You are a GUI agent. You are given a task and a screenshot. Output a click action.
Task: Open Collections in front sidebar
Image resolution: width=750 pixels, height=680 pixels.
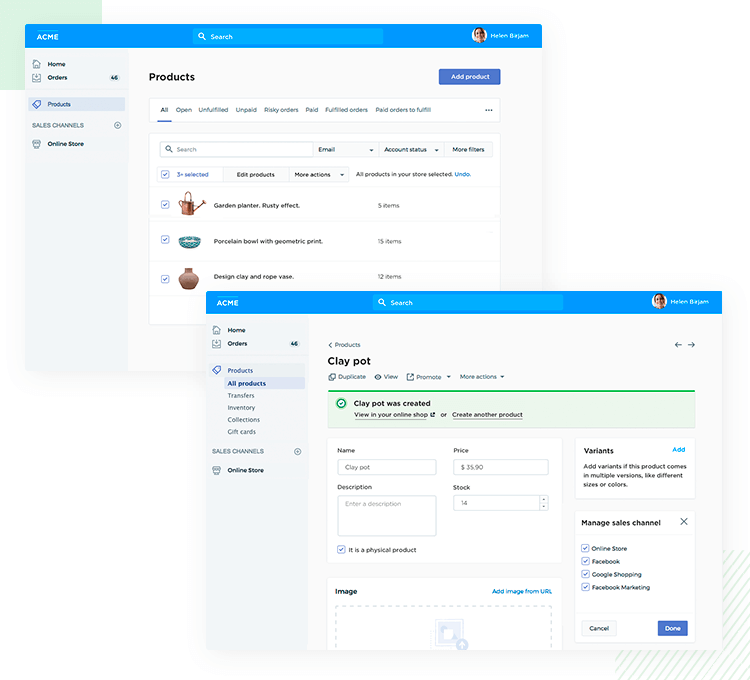click(x=243, y=419)
